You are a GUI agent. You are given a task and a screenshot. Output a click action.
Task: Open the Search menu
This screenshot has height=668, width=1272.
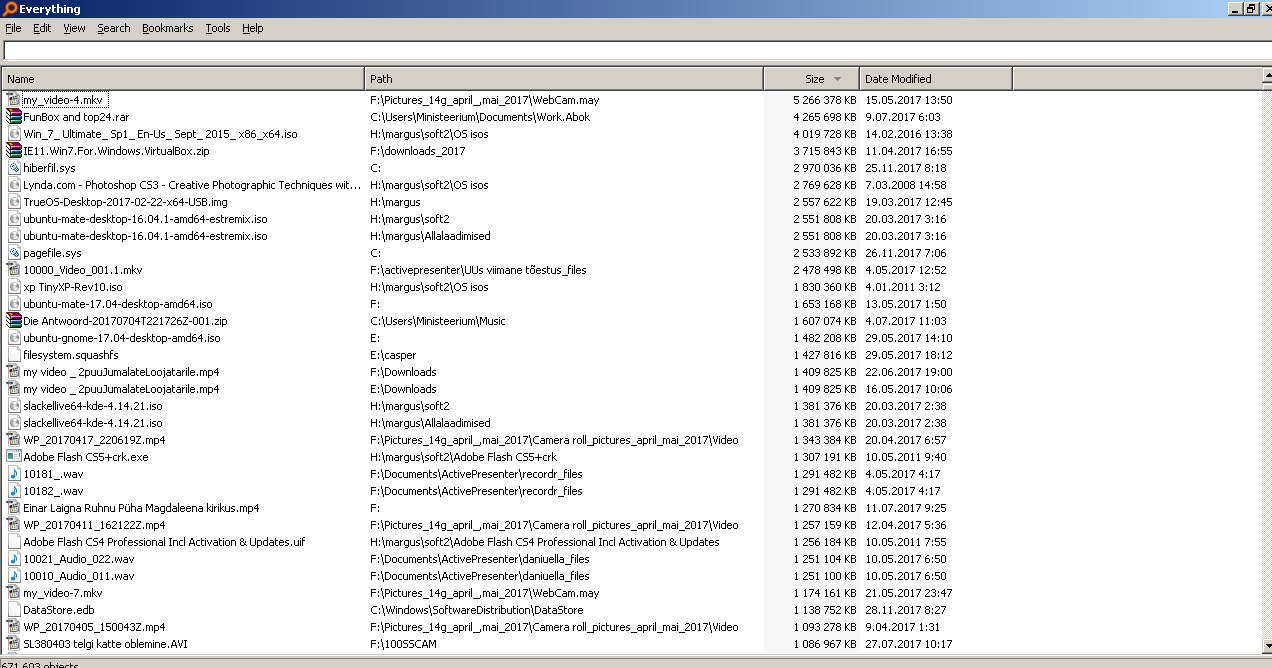click(114, 28)
